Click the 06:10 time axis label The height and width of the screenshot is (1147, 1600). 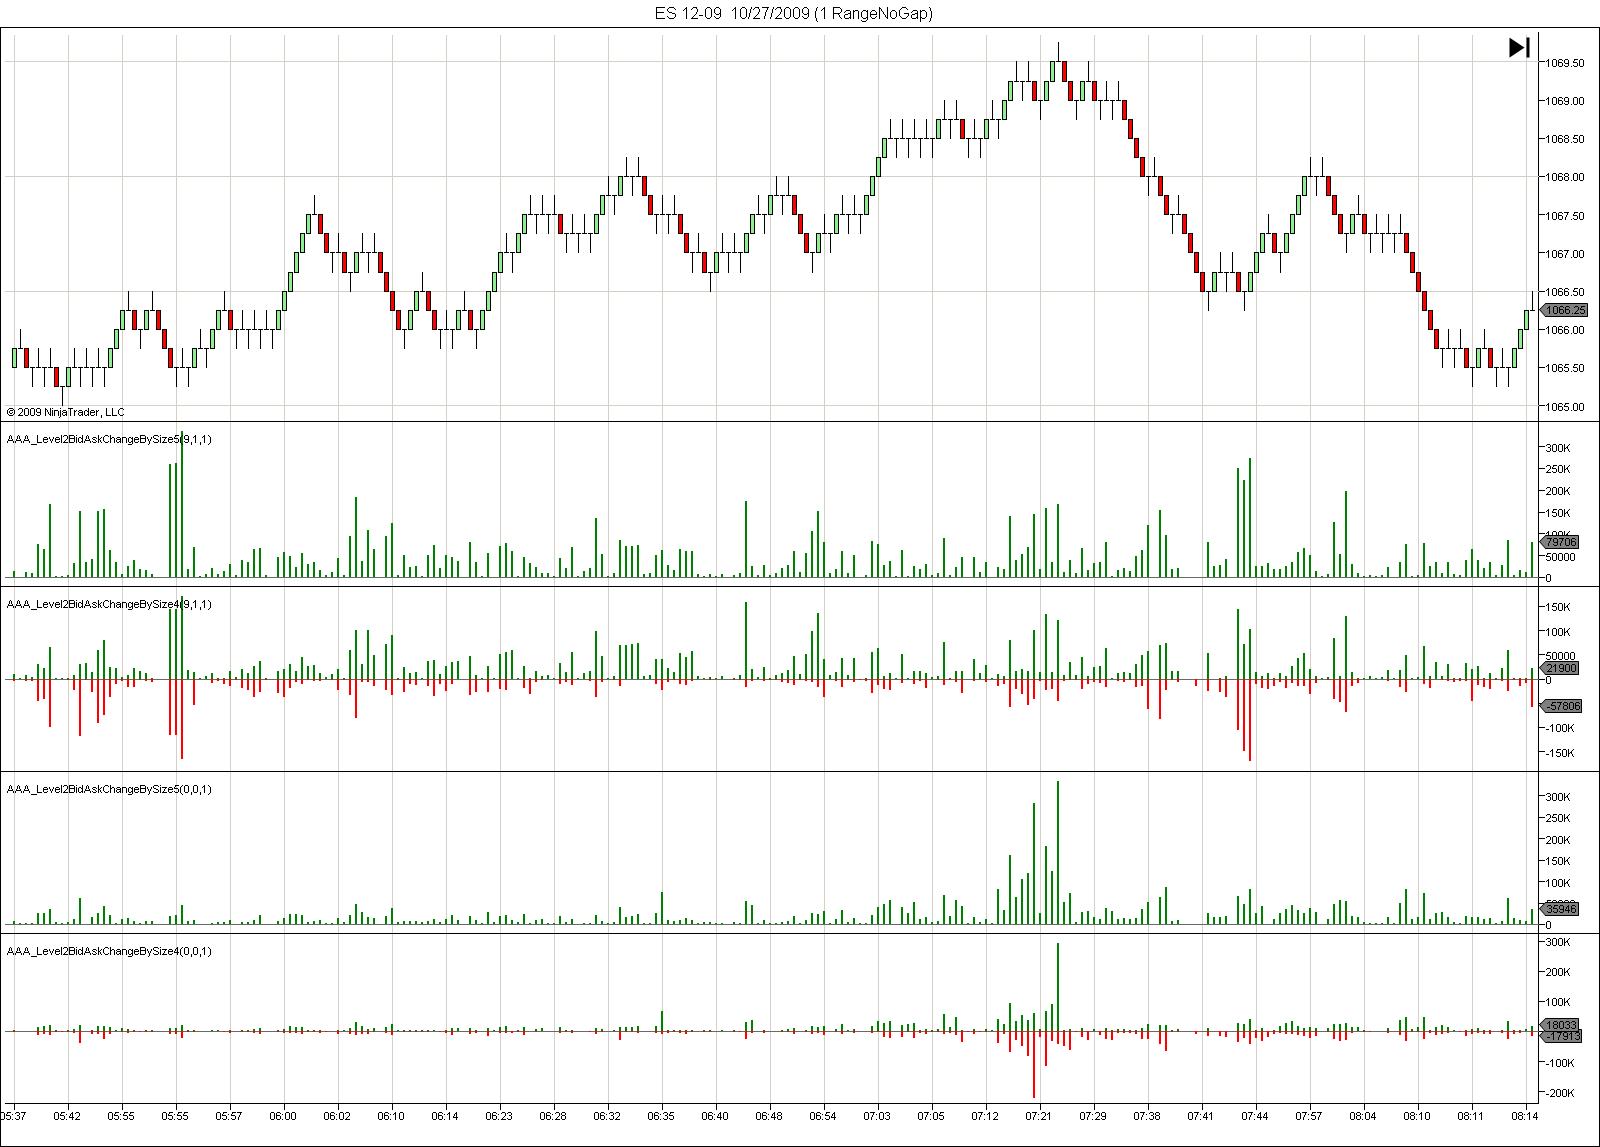coord(391,1116)
